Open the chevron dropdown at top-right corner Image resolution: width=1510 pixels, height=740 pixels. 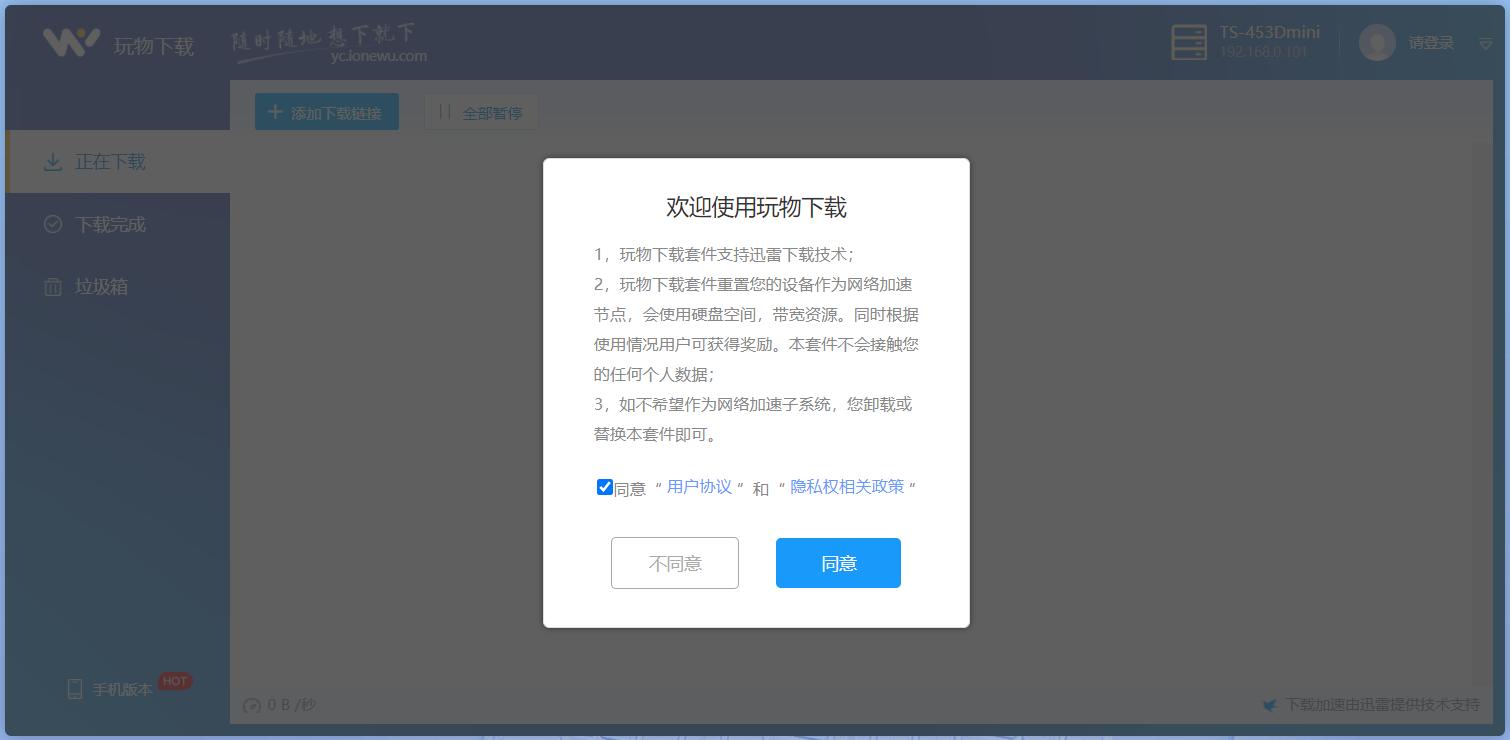(1487, 45)
